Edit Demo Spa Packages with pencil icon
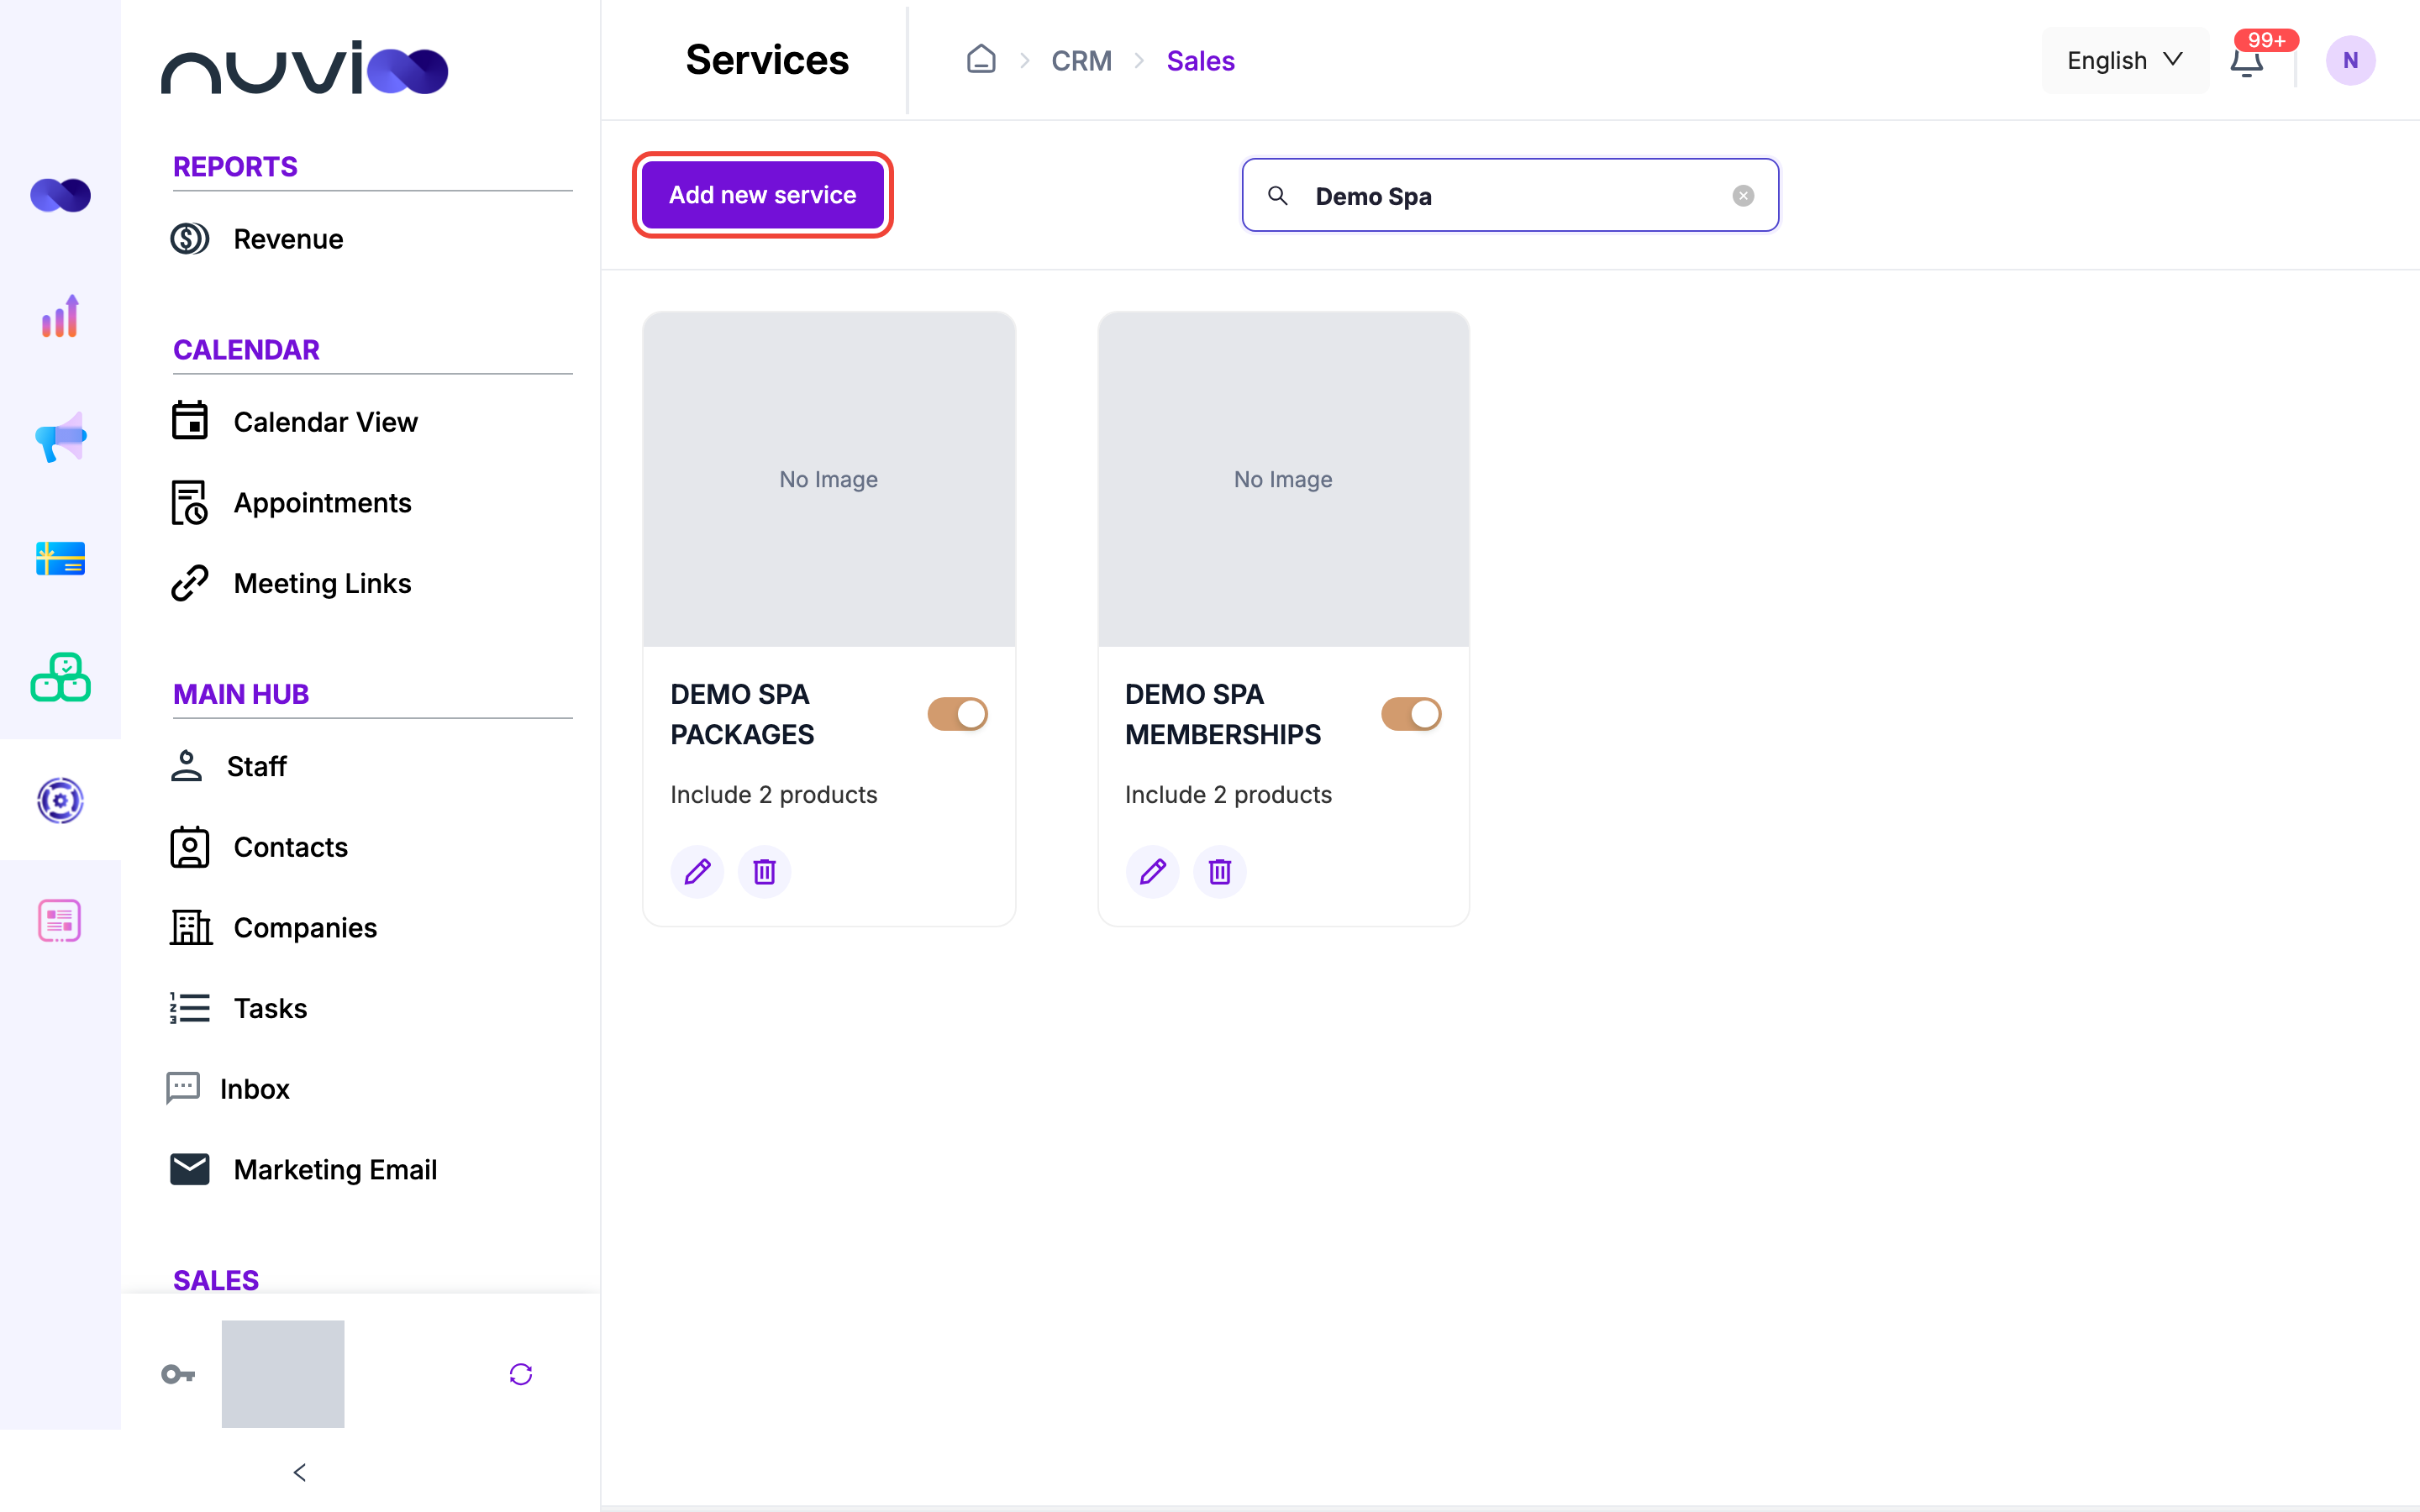The height and width of the screenshot is (1512, 2420). click(x=697, y=872)
